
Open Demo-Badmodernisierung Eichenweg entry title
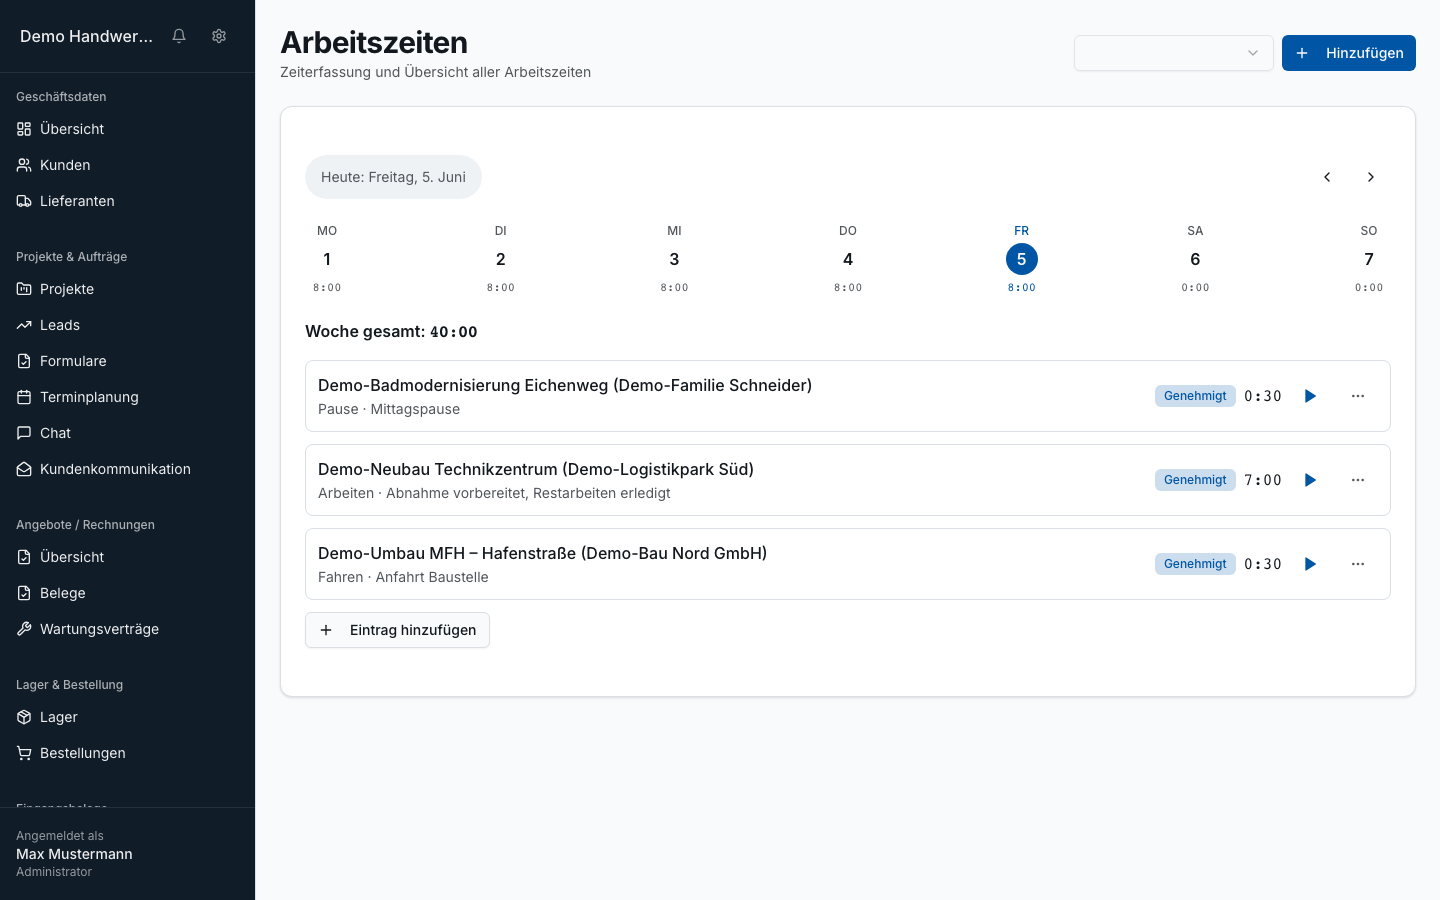(565, 385)
